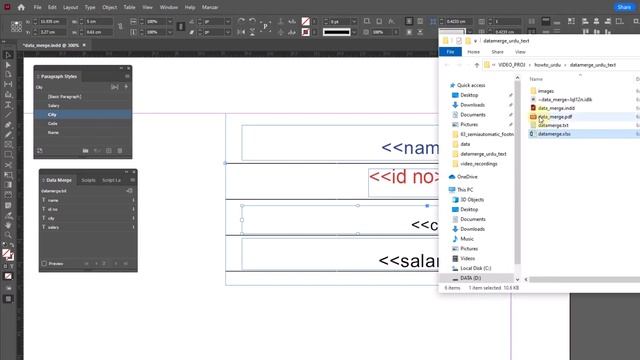Open the Window menu
Image resolution: width=640 pixels, height=360 pixels.
pyautogui.click(x=169, y=7)
